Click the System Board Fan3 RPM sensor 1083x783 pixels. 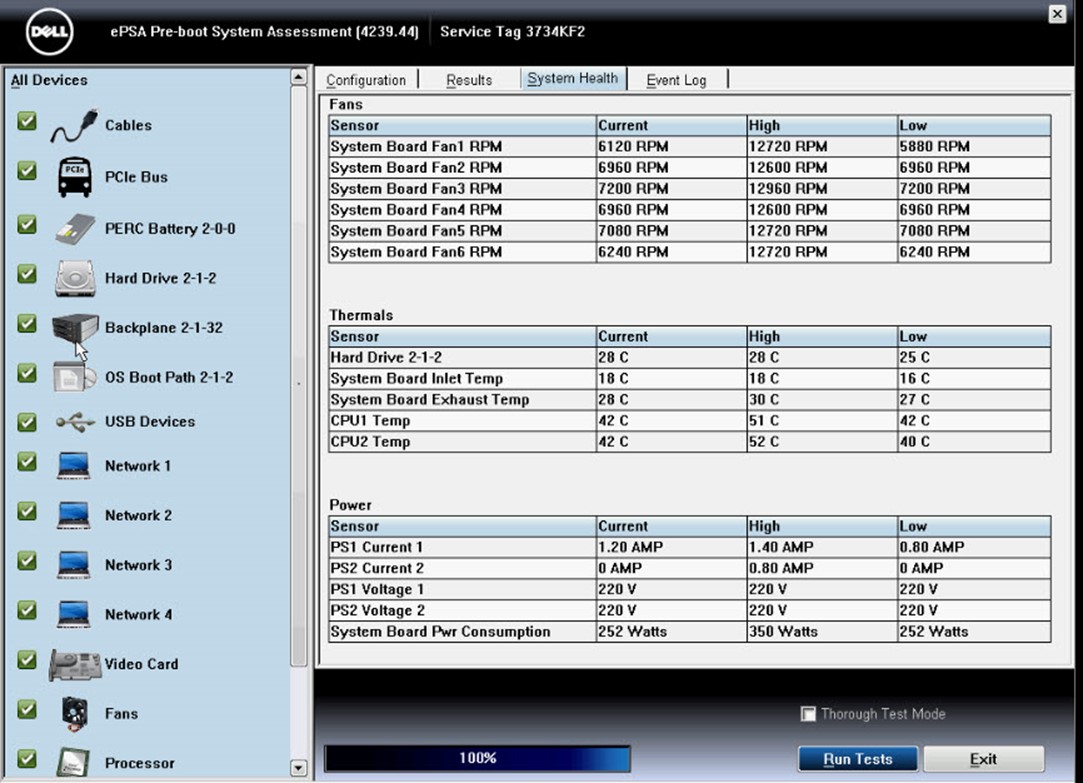pos(416,188)
